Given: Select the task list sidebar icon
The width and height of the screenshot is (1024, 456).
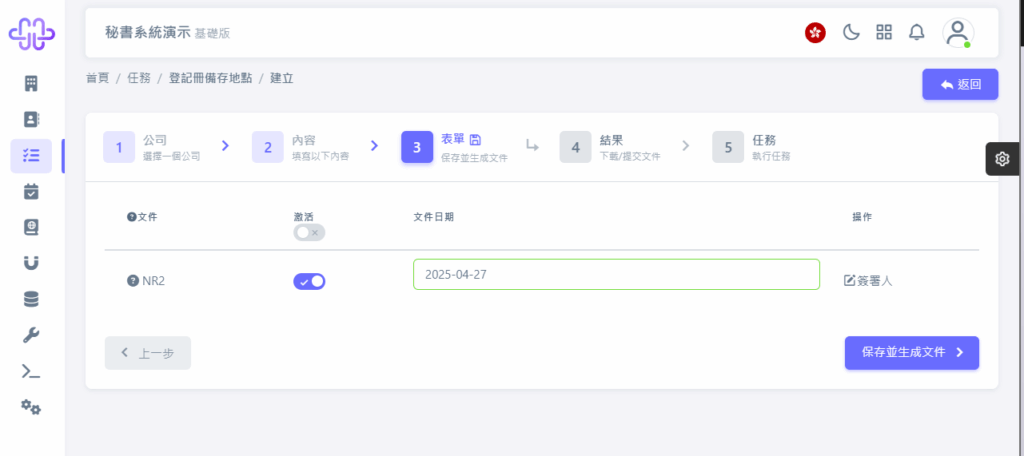Looking at the screenshot, I should click(x=31, y=155).
